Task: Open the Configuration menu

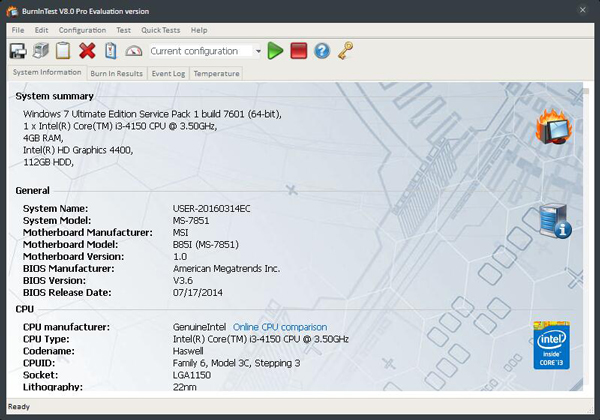Action: [x=82, y=30]
